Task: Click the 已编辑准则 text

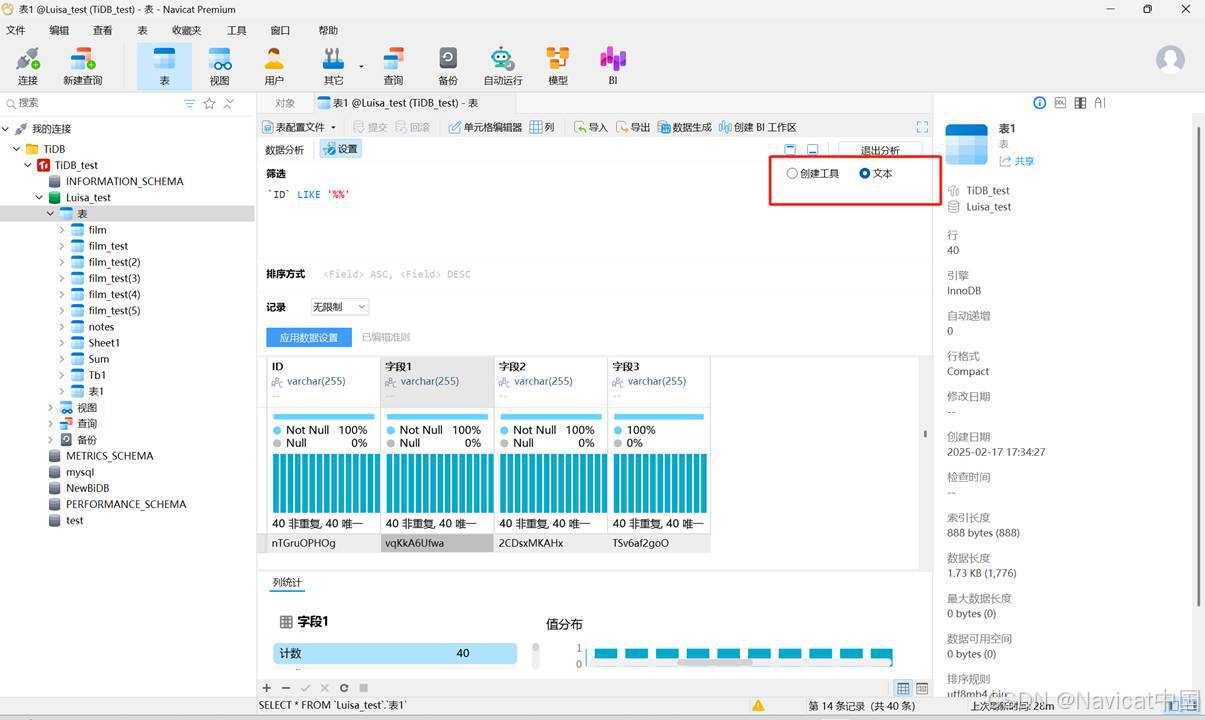Action: pyautogui.click(x=386, y=338)
